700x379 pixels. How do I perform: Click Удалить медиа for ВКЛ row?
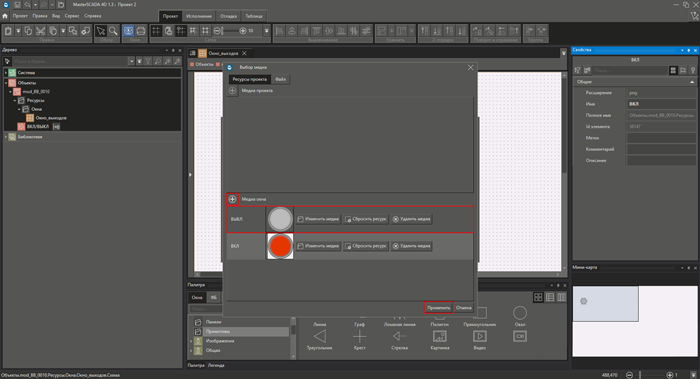(412, 246)
